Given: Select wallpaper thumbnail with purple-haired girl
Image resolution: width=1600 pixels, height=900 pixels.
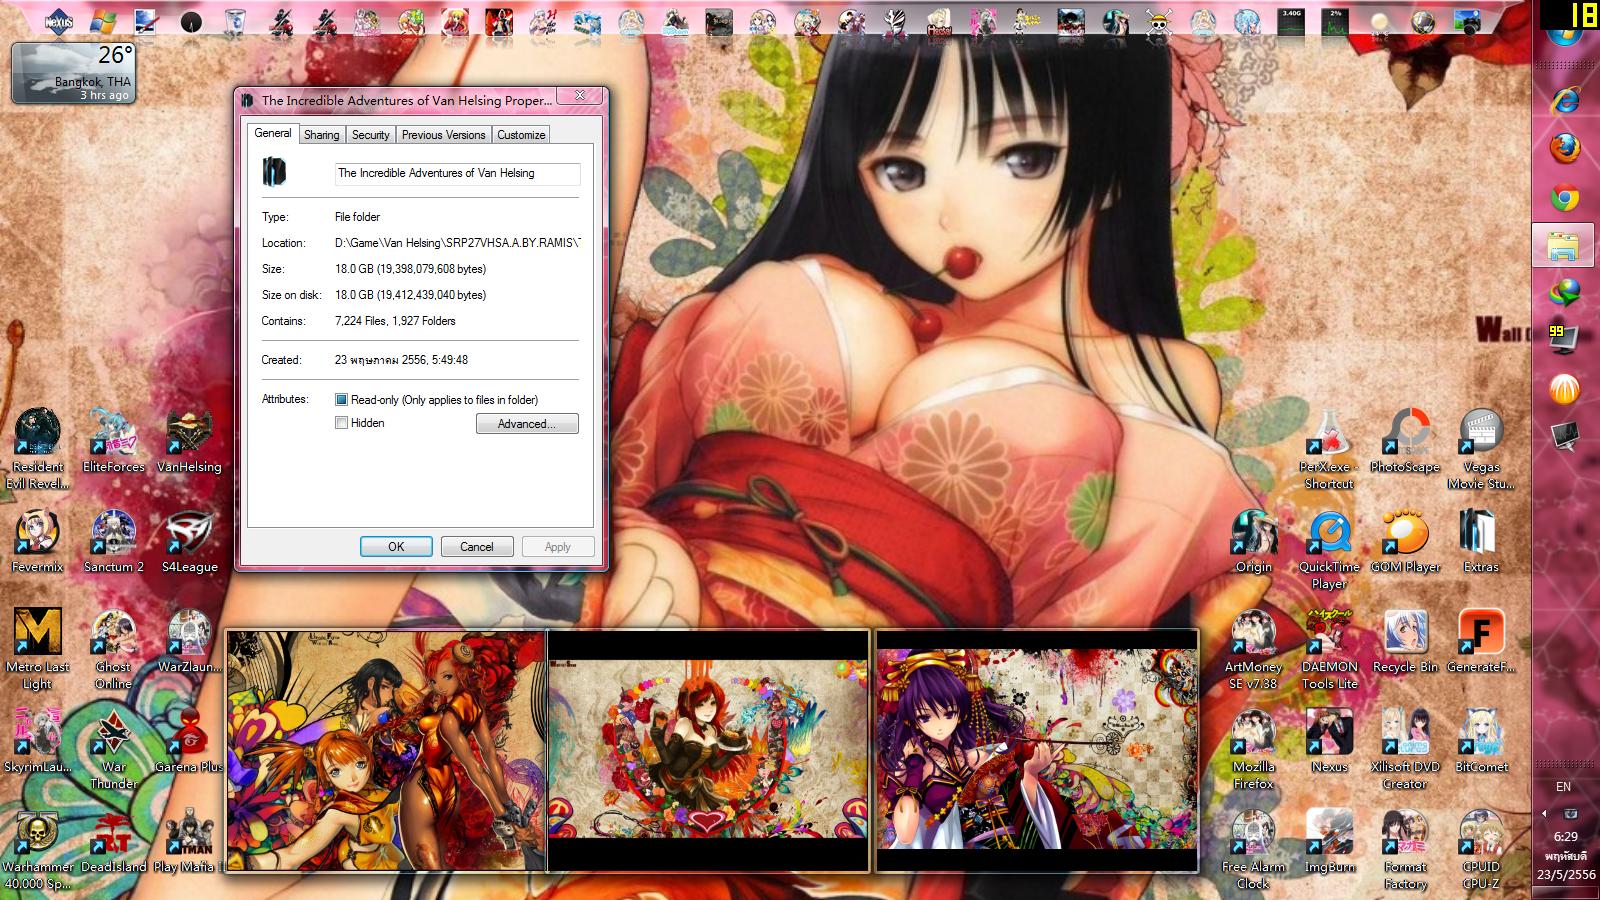Looking at the screenshot, I should tap(1037, 751).
